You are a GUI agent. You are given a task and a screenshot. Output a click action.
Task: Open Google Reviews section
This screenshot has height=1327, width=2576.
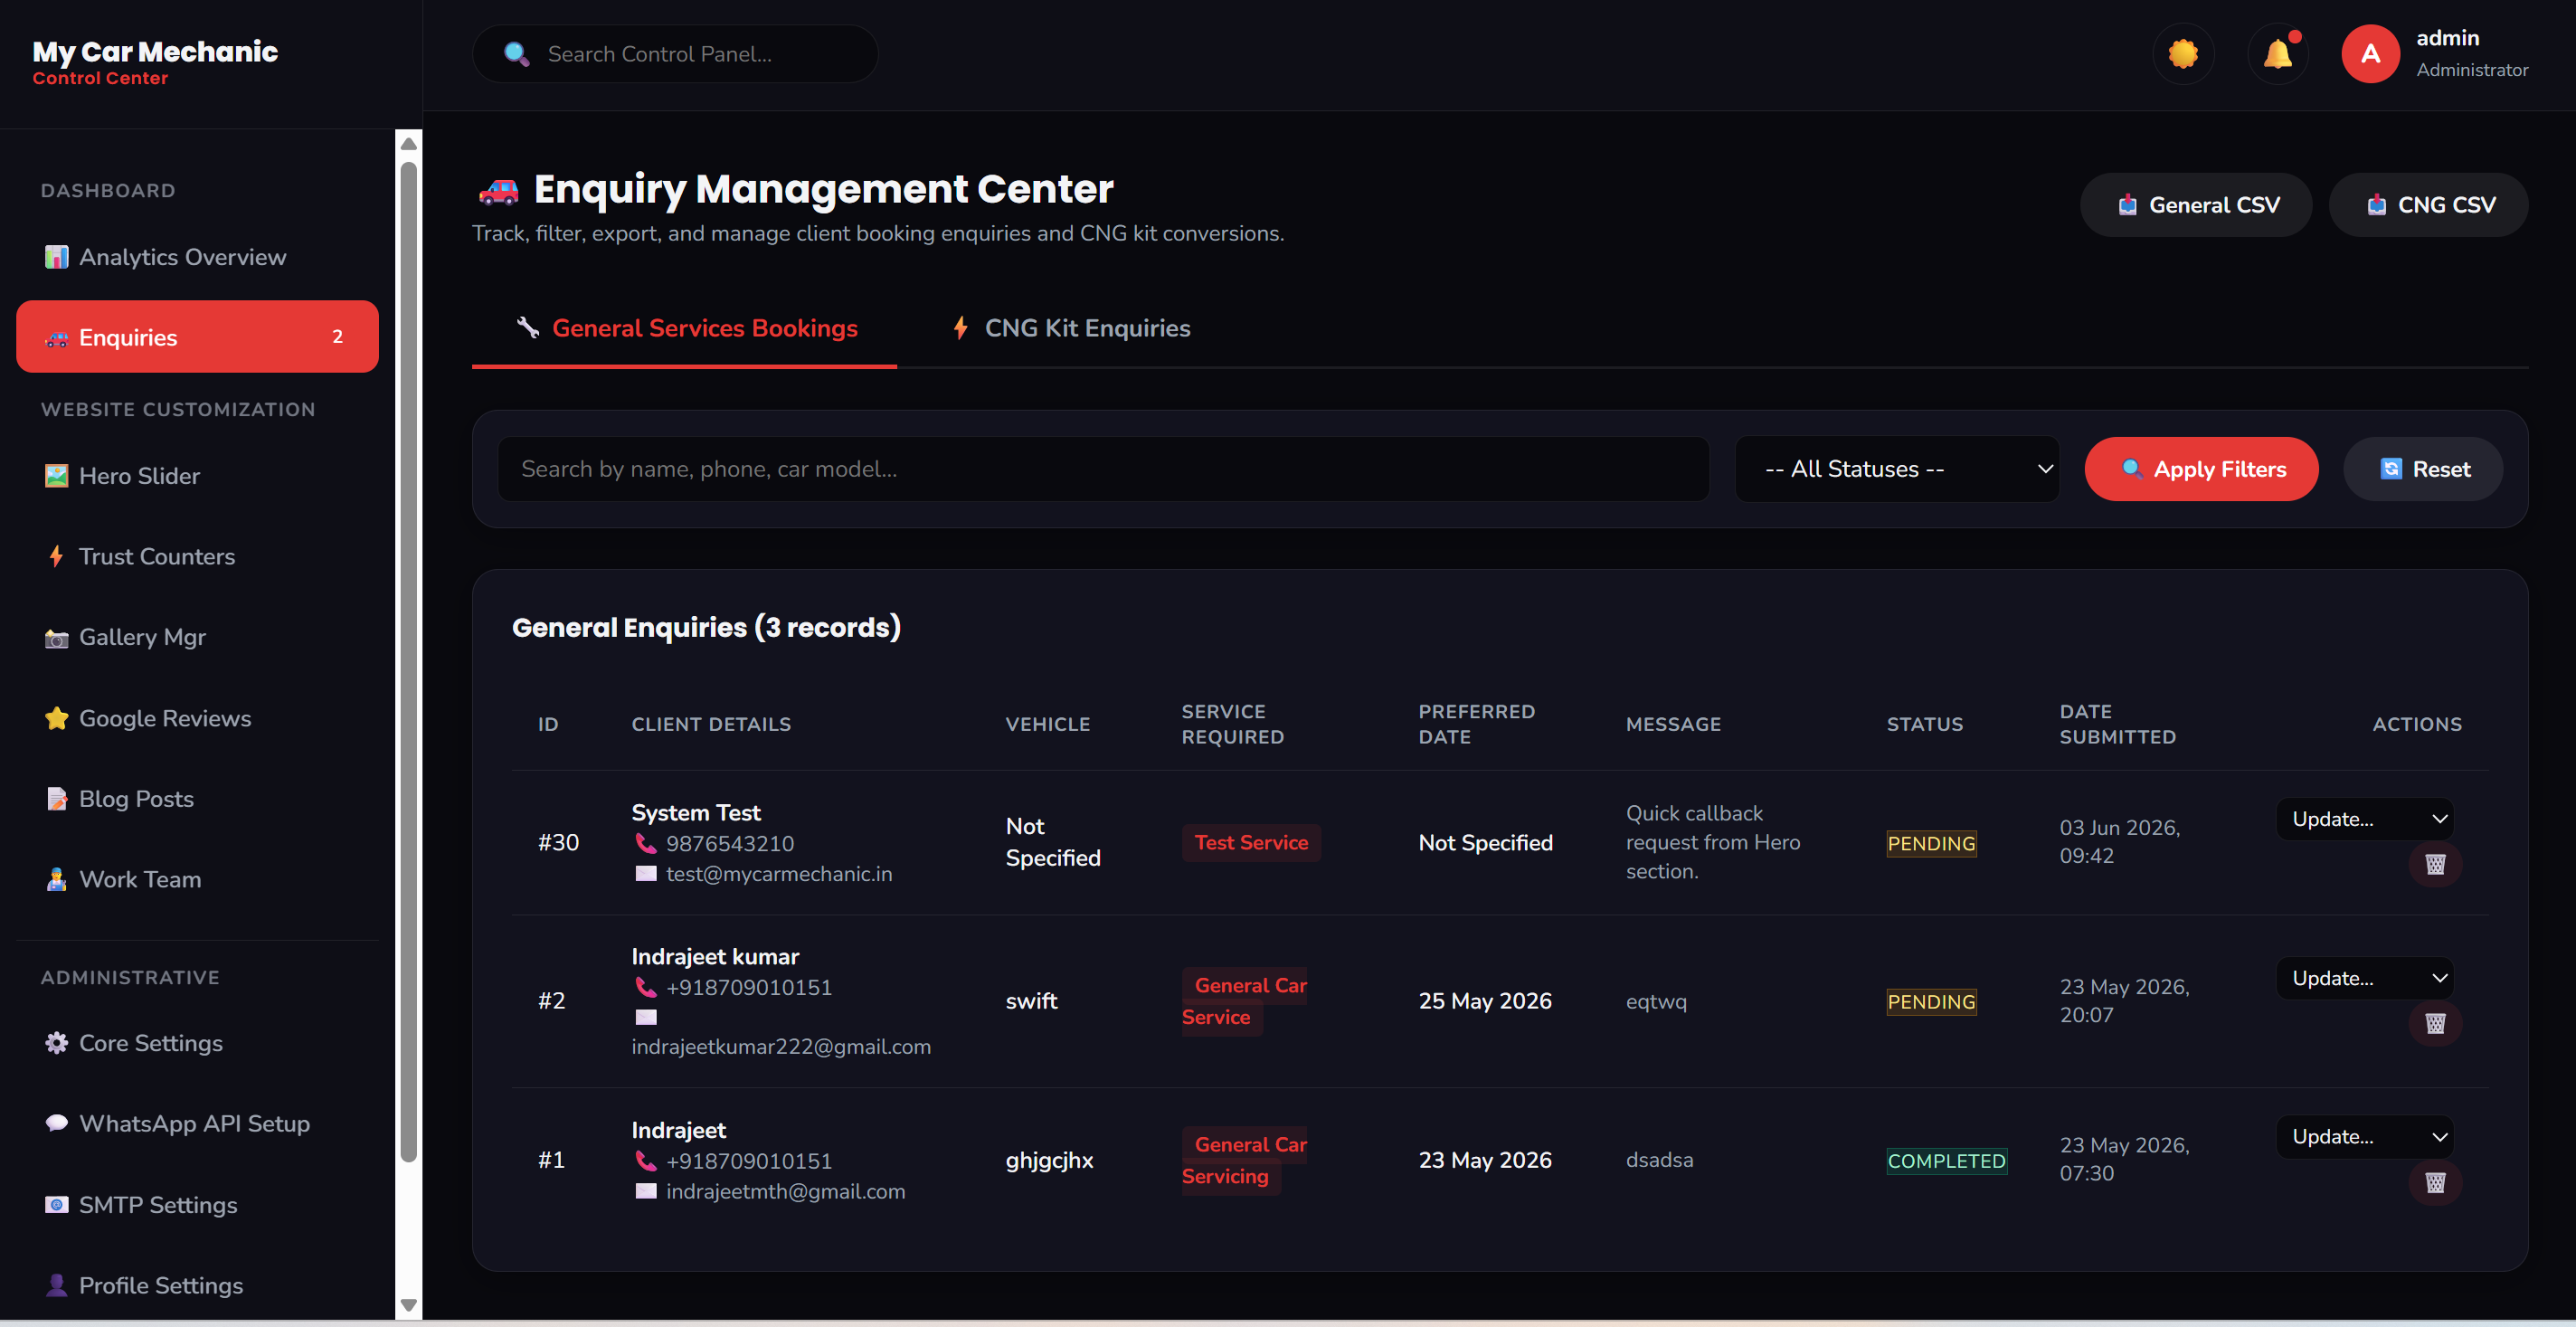tap(197, 718)
